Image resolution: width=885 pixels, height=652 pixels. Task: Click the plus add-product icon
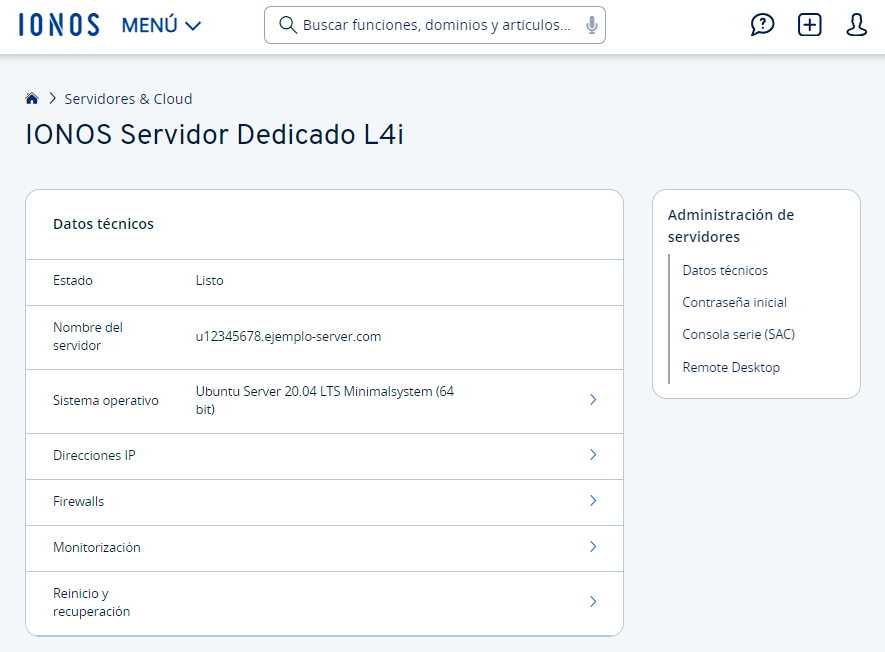(809, 25)
